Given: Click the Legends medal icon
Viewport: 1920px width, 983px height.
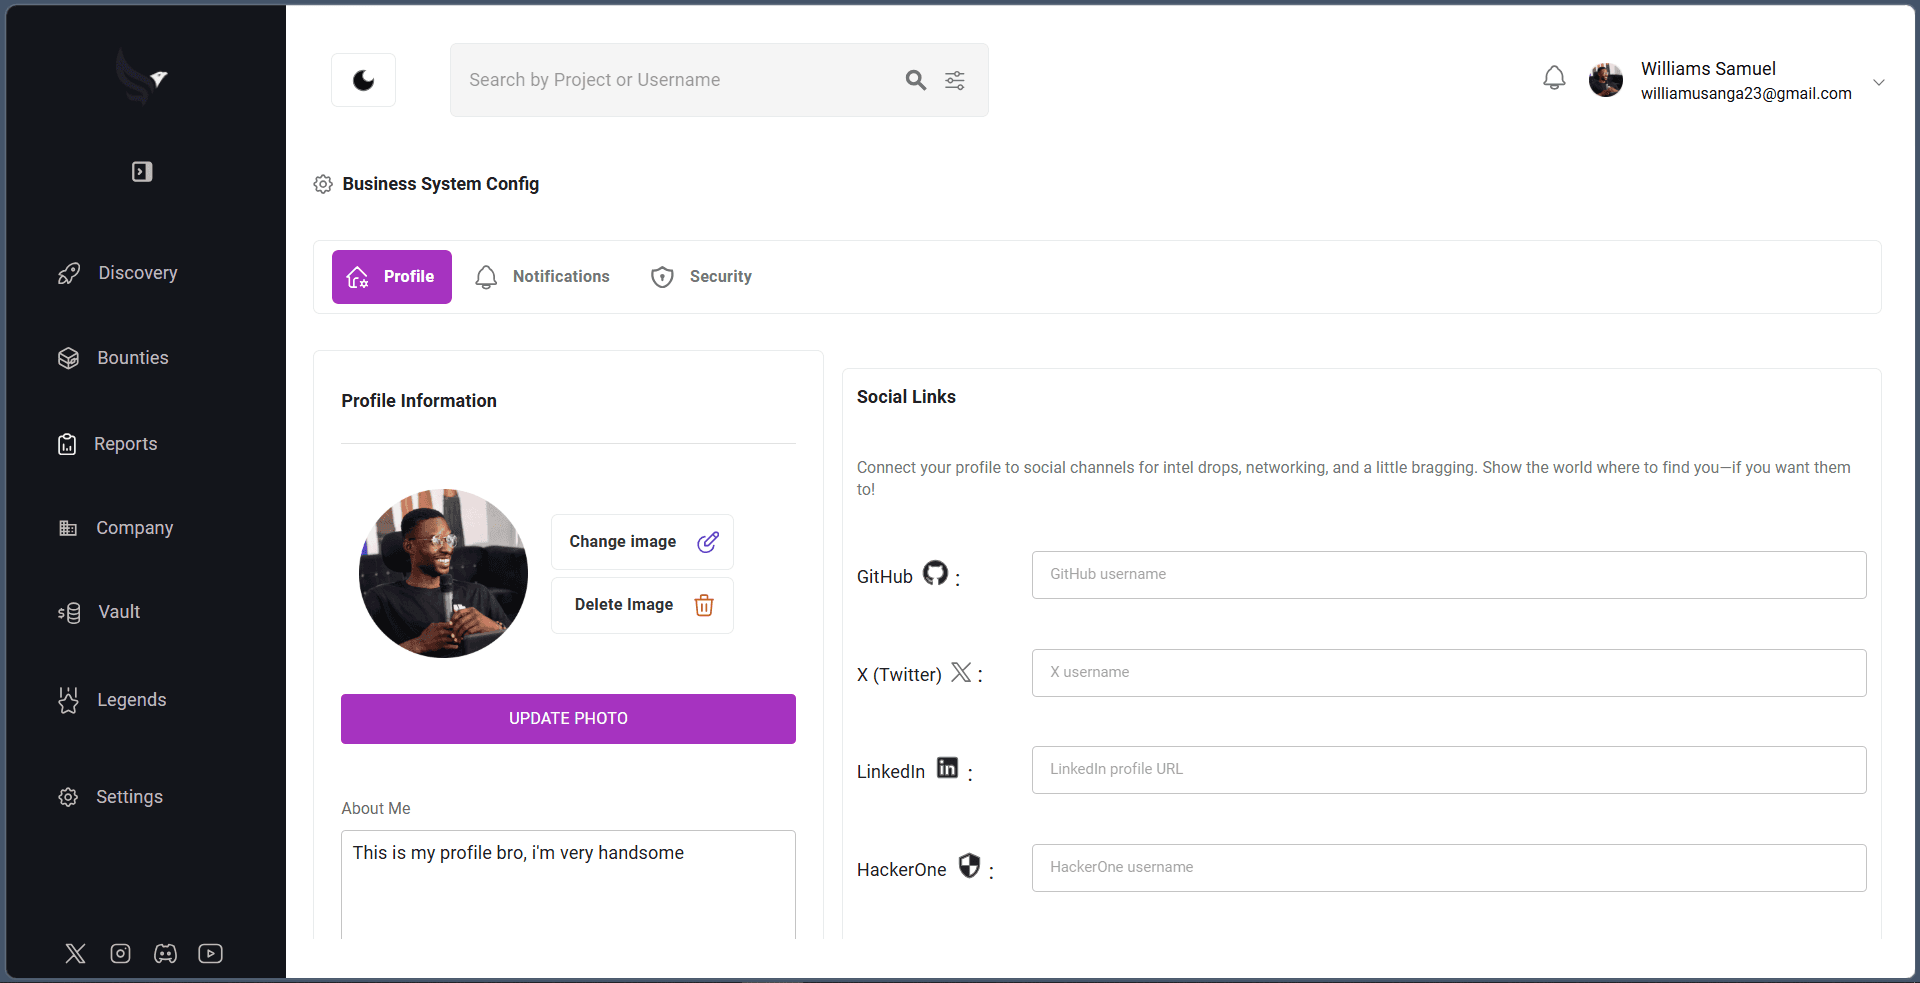Looking at the screenshot, I should (68, 700).
